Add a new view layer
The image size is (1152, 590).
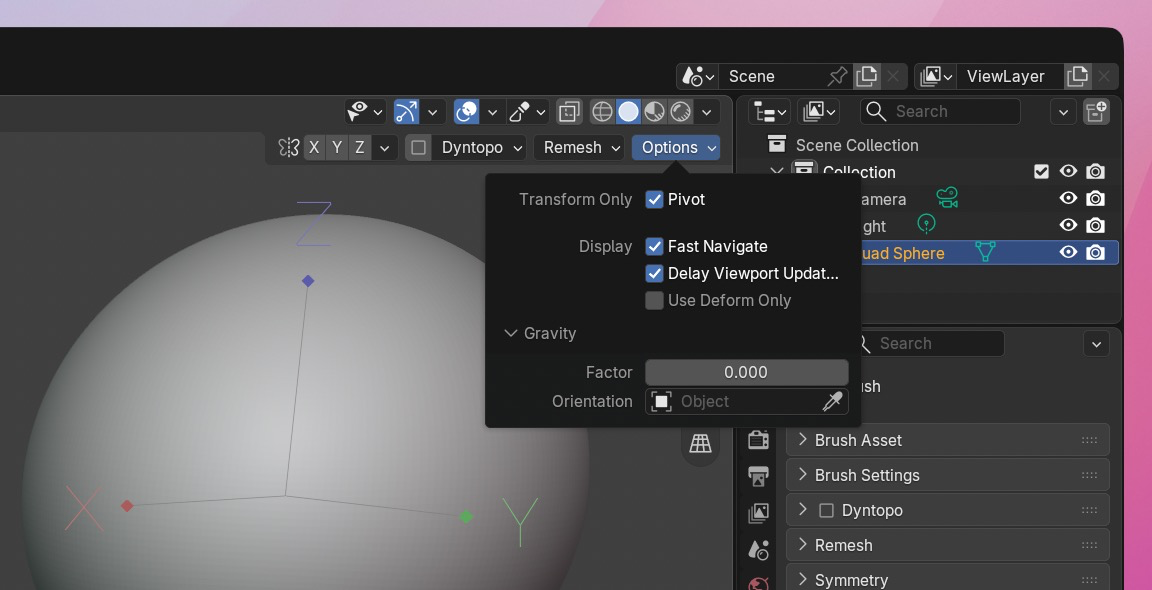click(x=1077, y=76)
